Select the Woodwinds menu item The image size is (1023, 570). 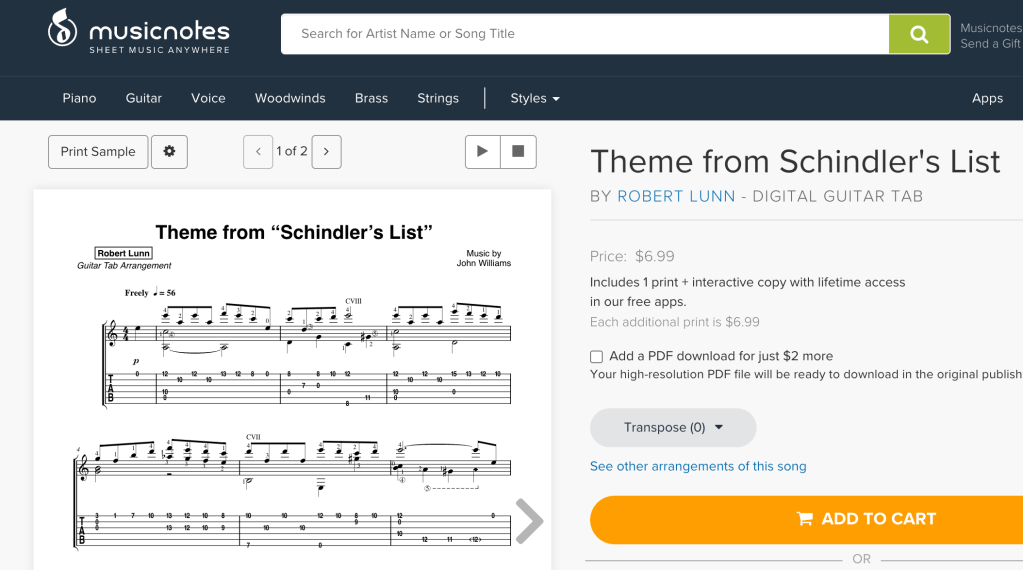tap(290, 98)
